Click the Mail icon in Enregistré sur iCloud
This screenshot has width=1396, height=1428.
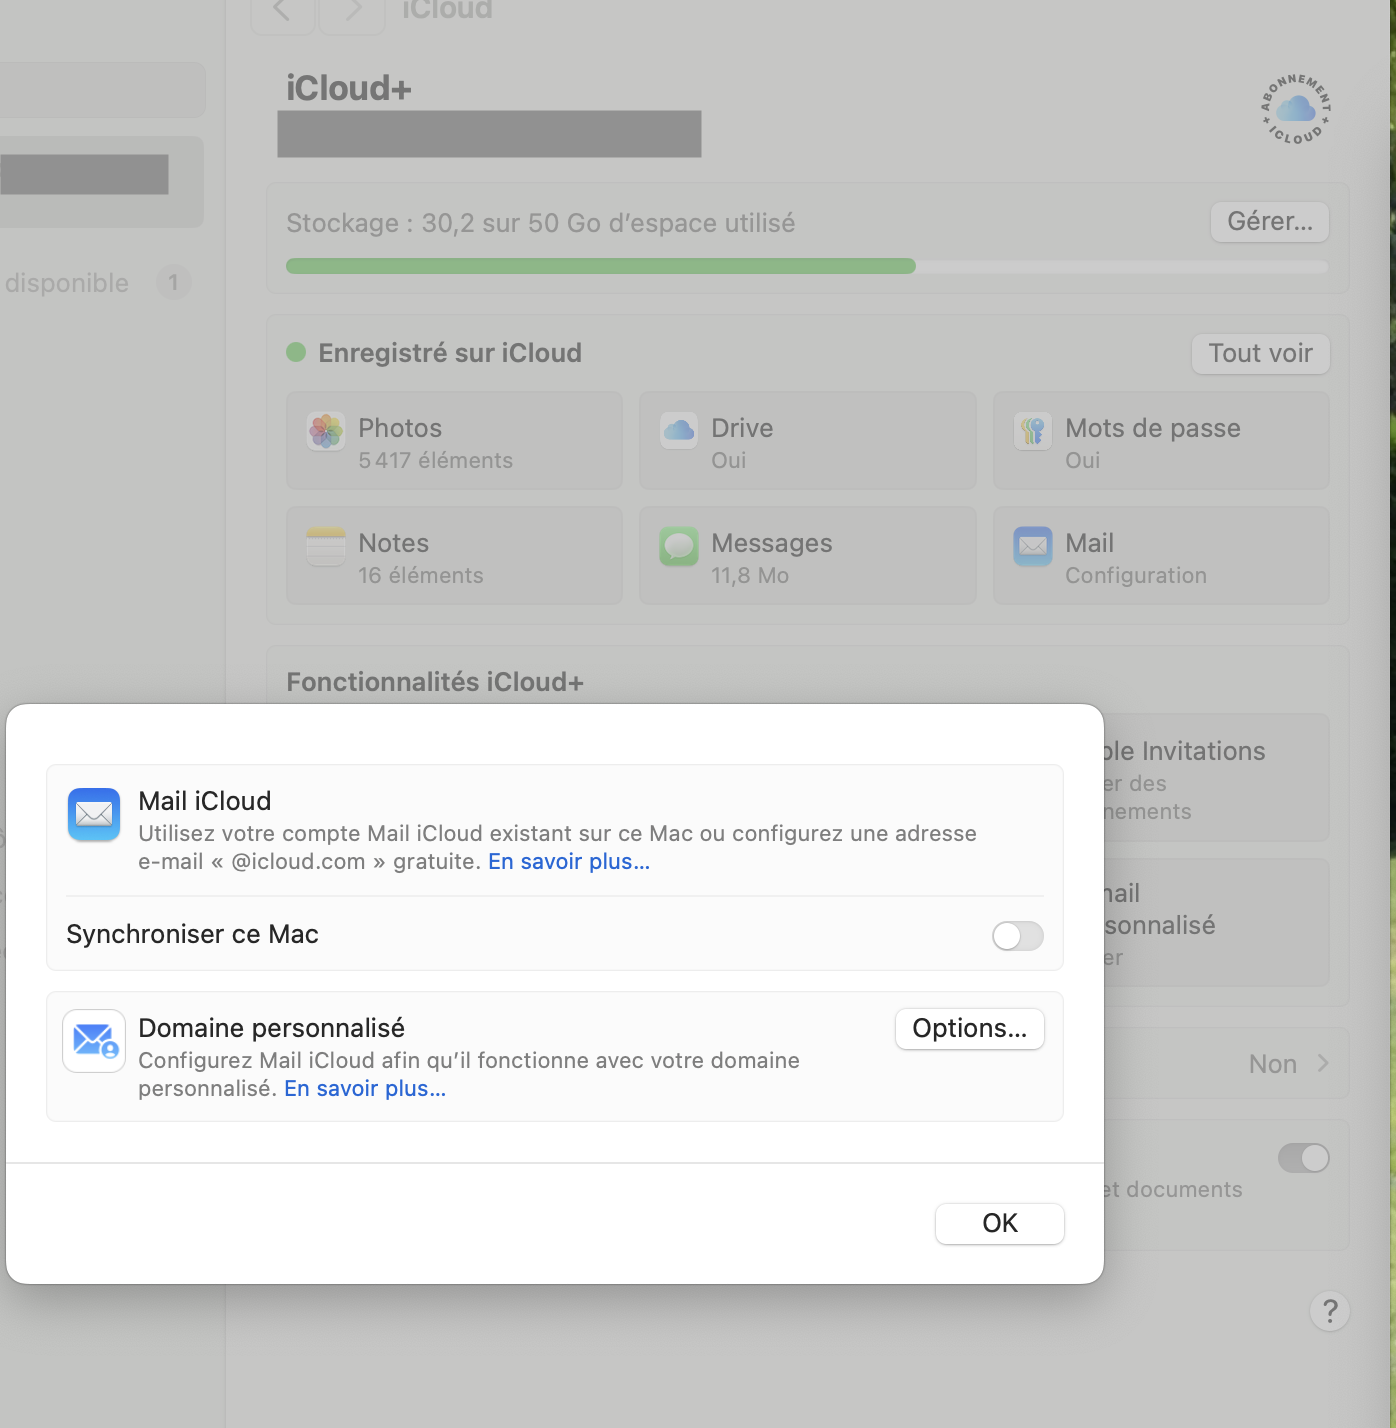click(1033, 546)
